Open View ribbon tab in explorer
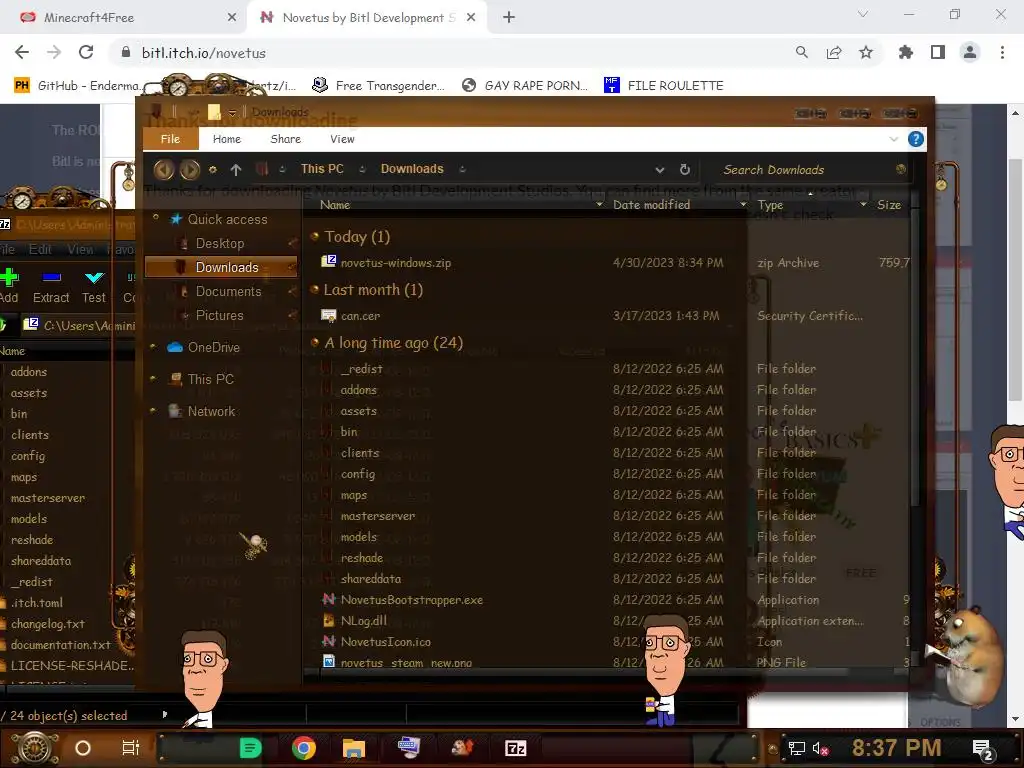Image resolution: width=1024 pixels, height=768 pixels. pyautogui.click(x=342, y=139)
